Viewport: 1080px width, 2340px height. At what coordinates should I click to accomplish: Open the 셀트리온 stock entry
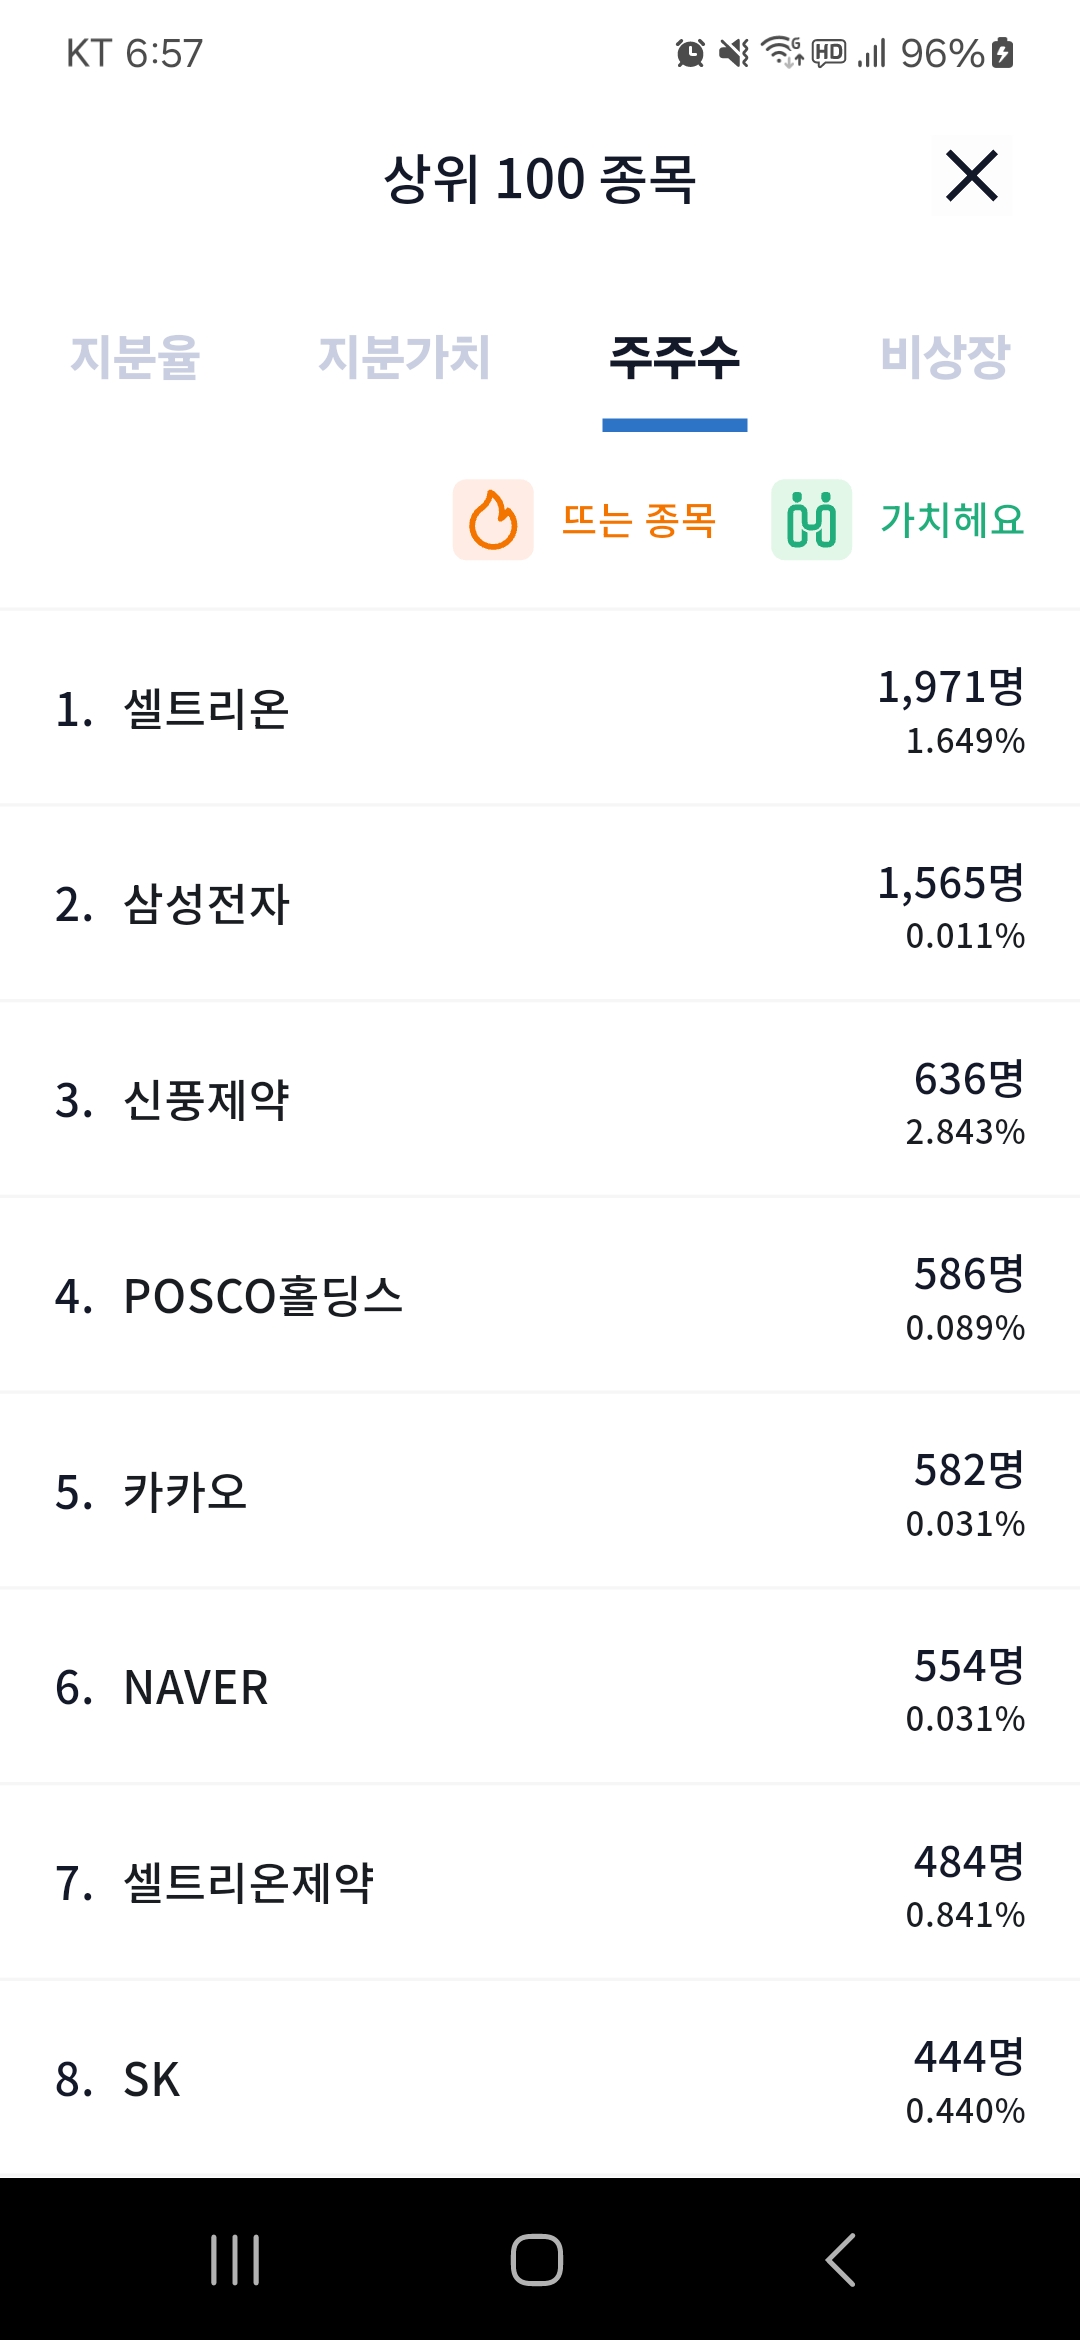[540, 708]
